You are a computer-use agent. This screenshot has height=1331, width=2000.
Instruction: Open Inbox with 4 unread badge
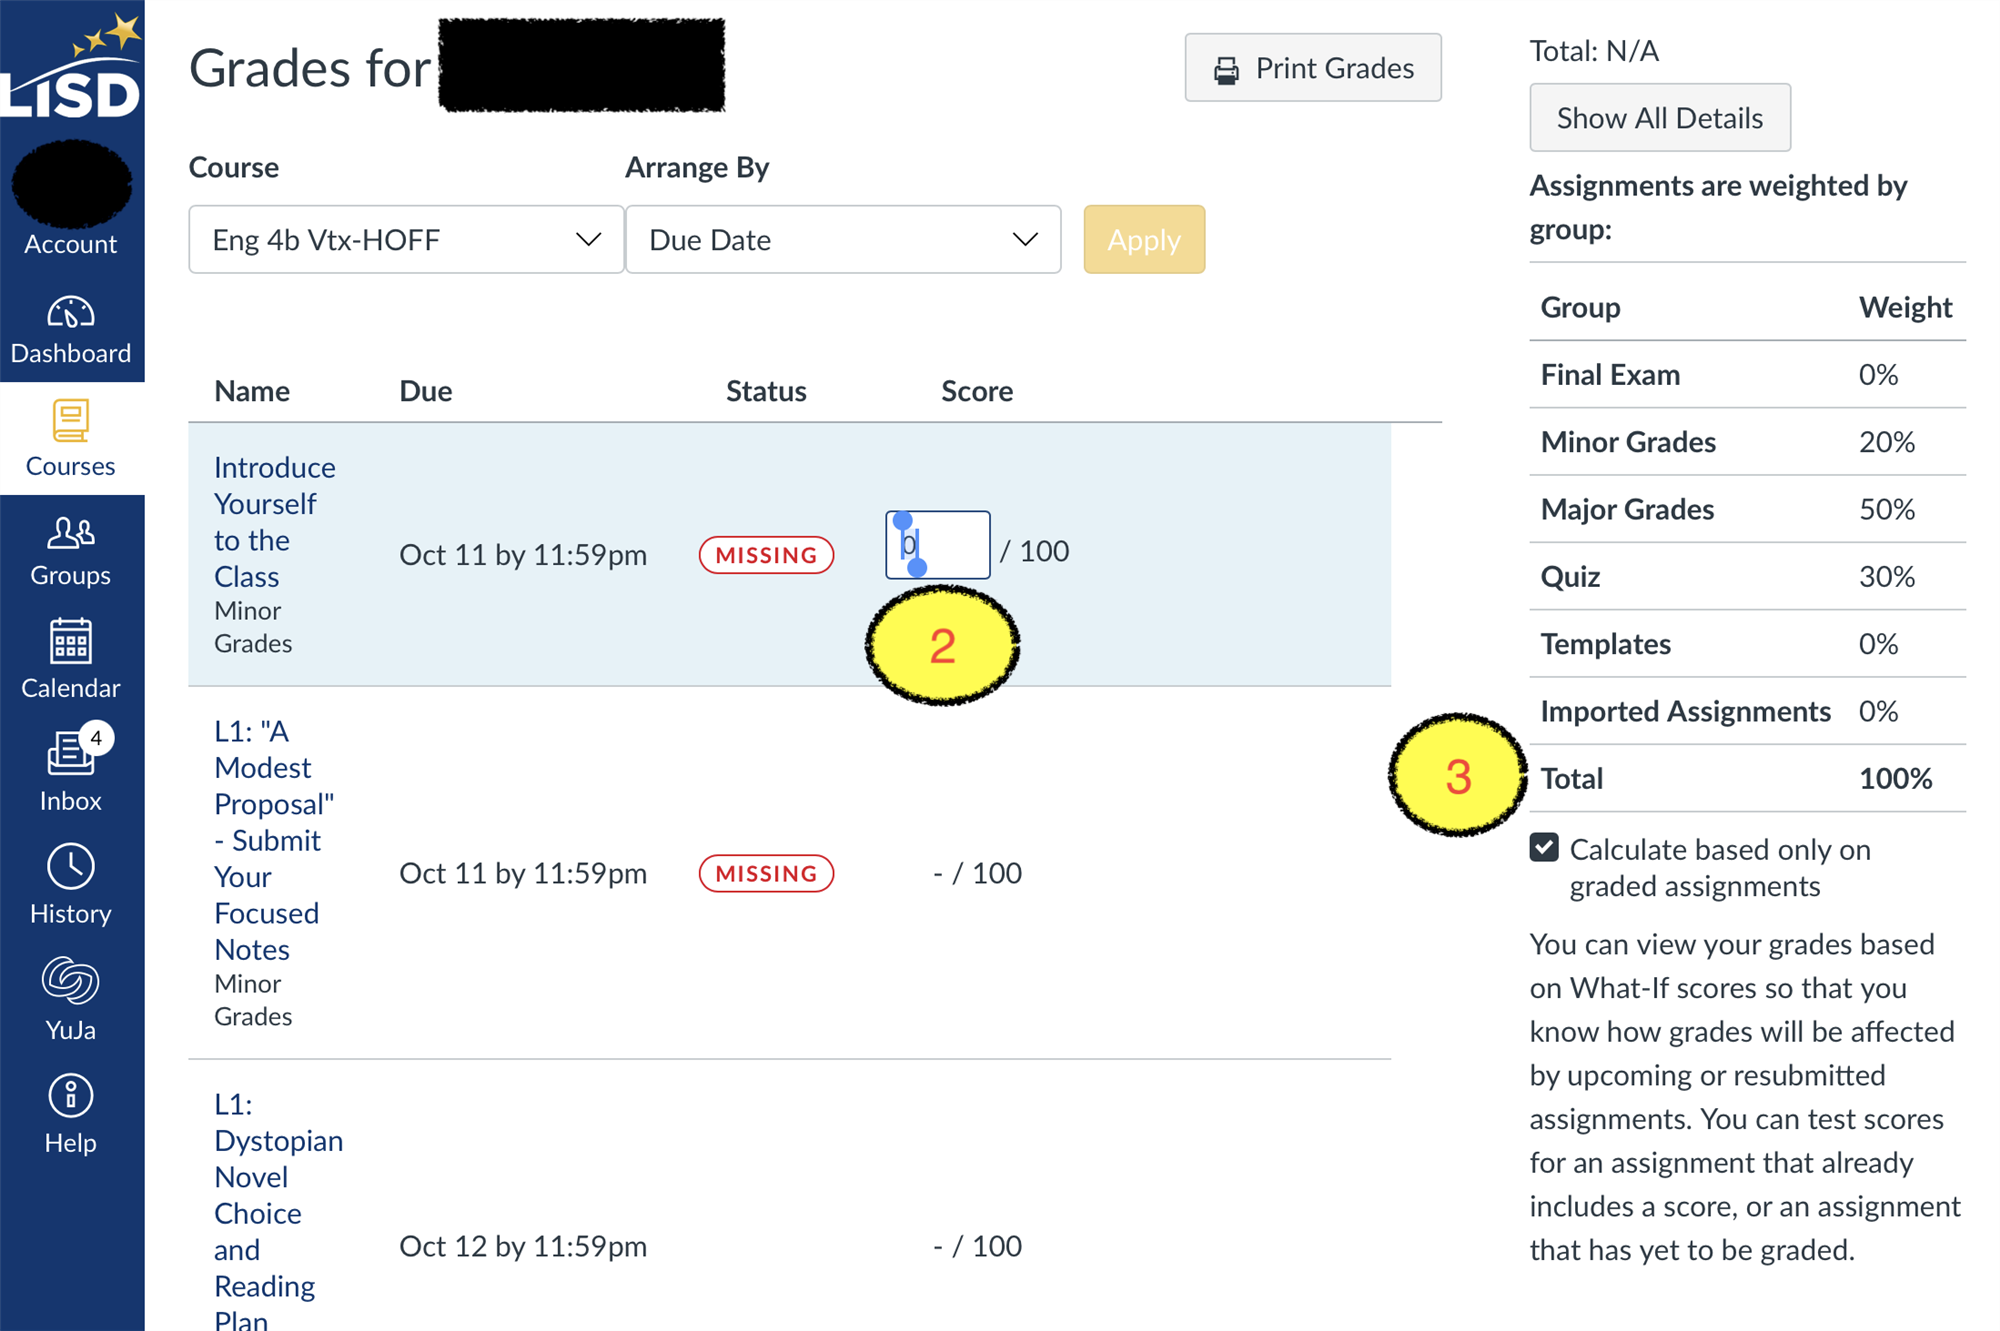click(72, 752)
